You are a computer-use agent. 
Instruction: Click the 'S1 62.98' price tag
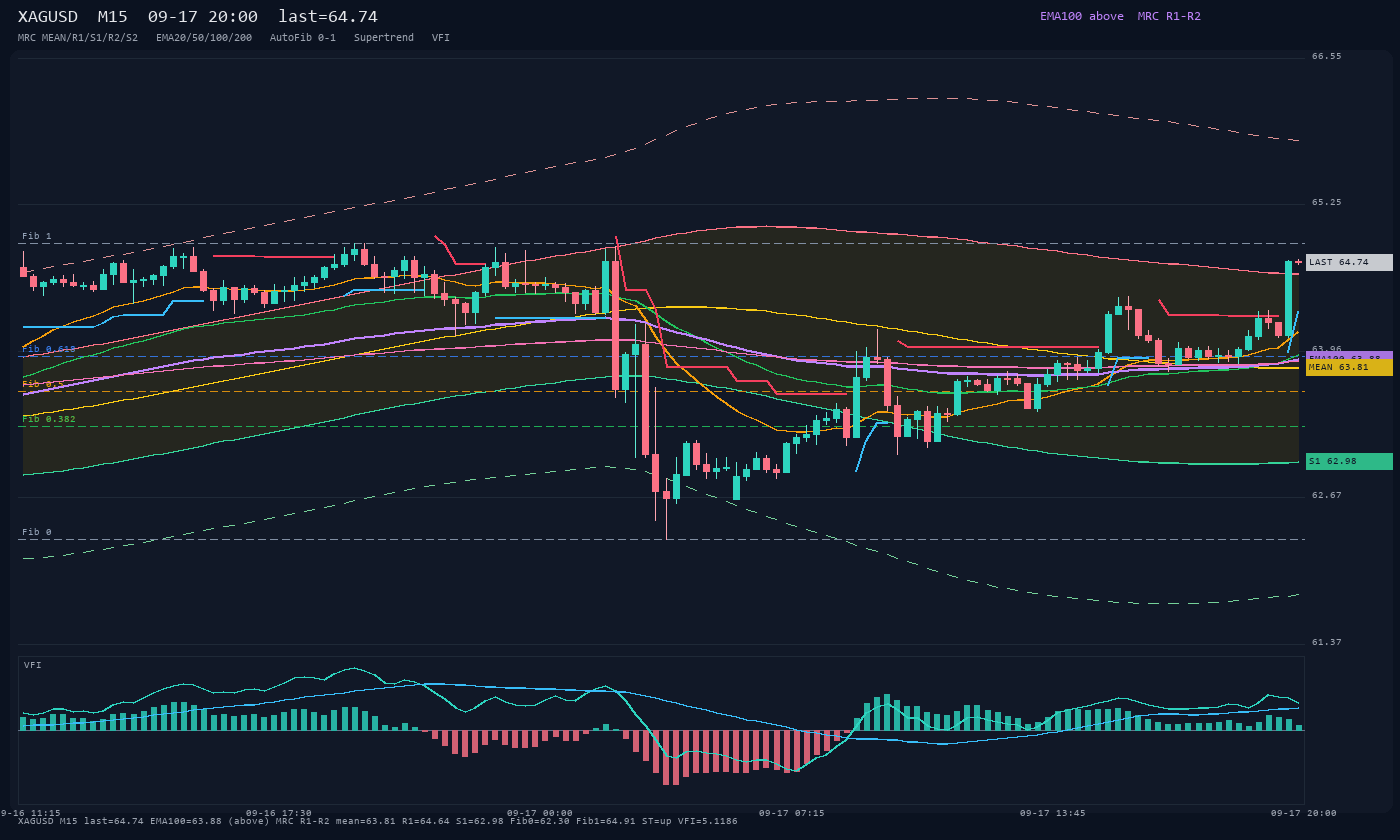(x=1349, y=461)
